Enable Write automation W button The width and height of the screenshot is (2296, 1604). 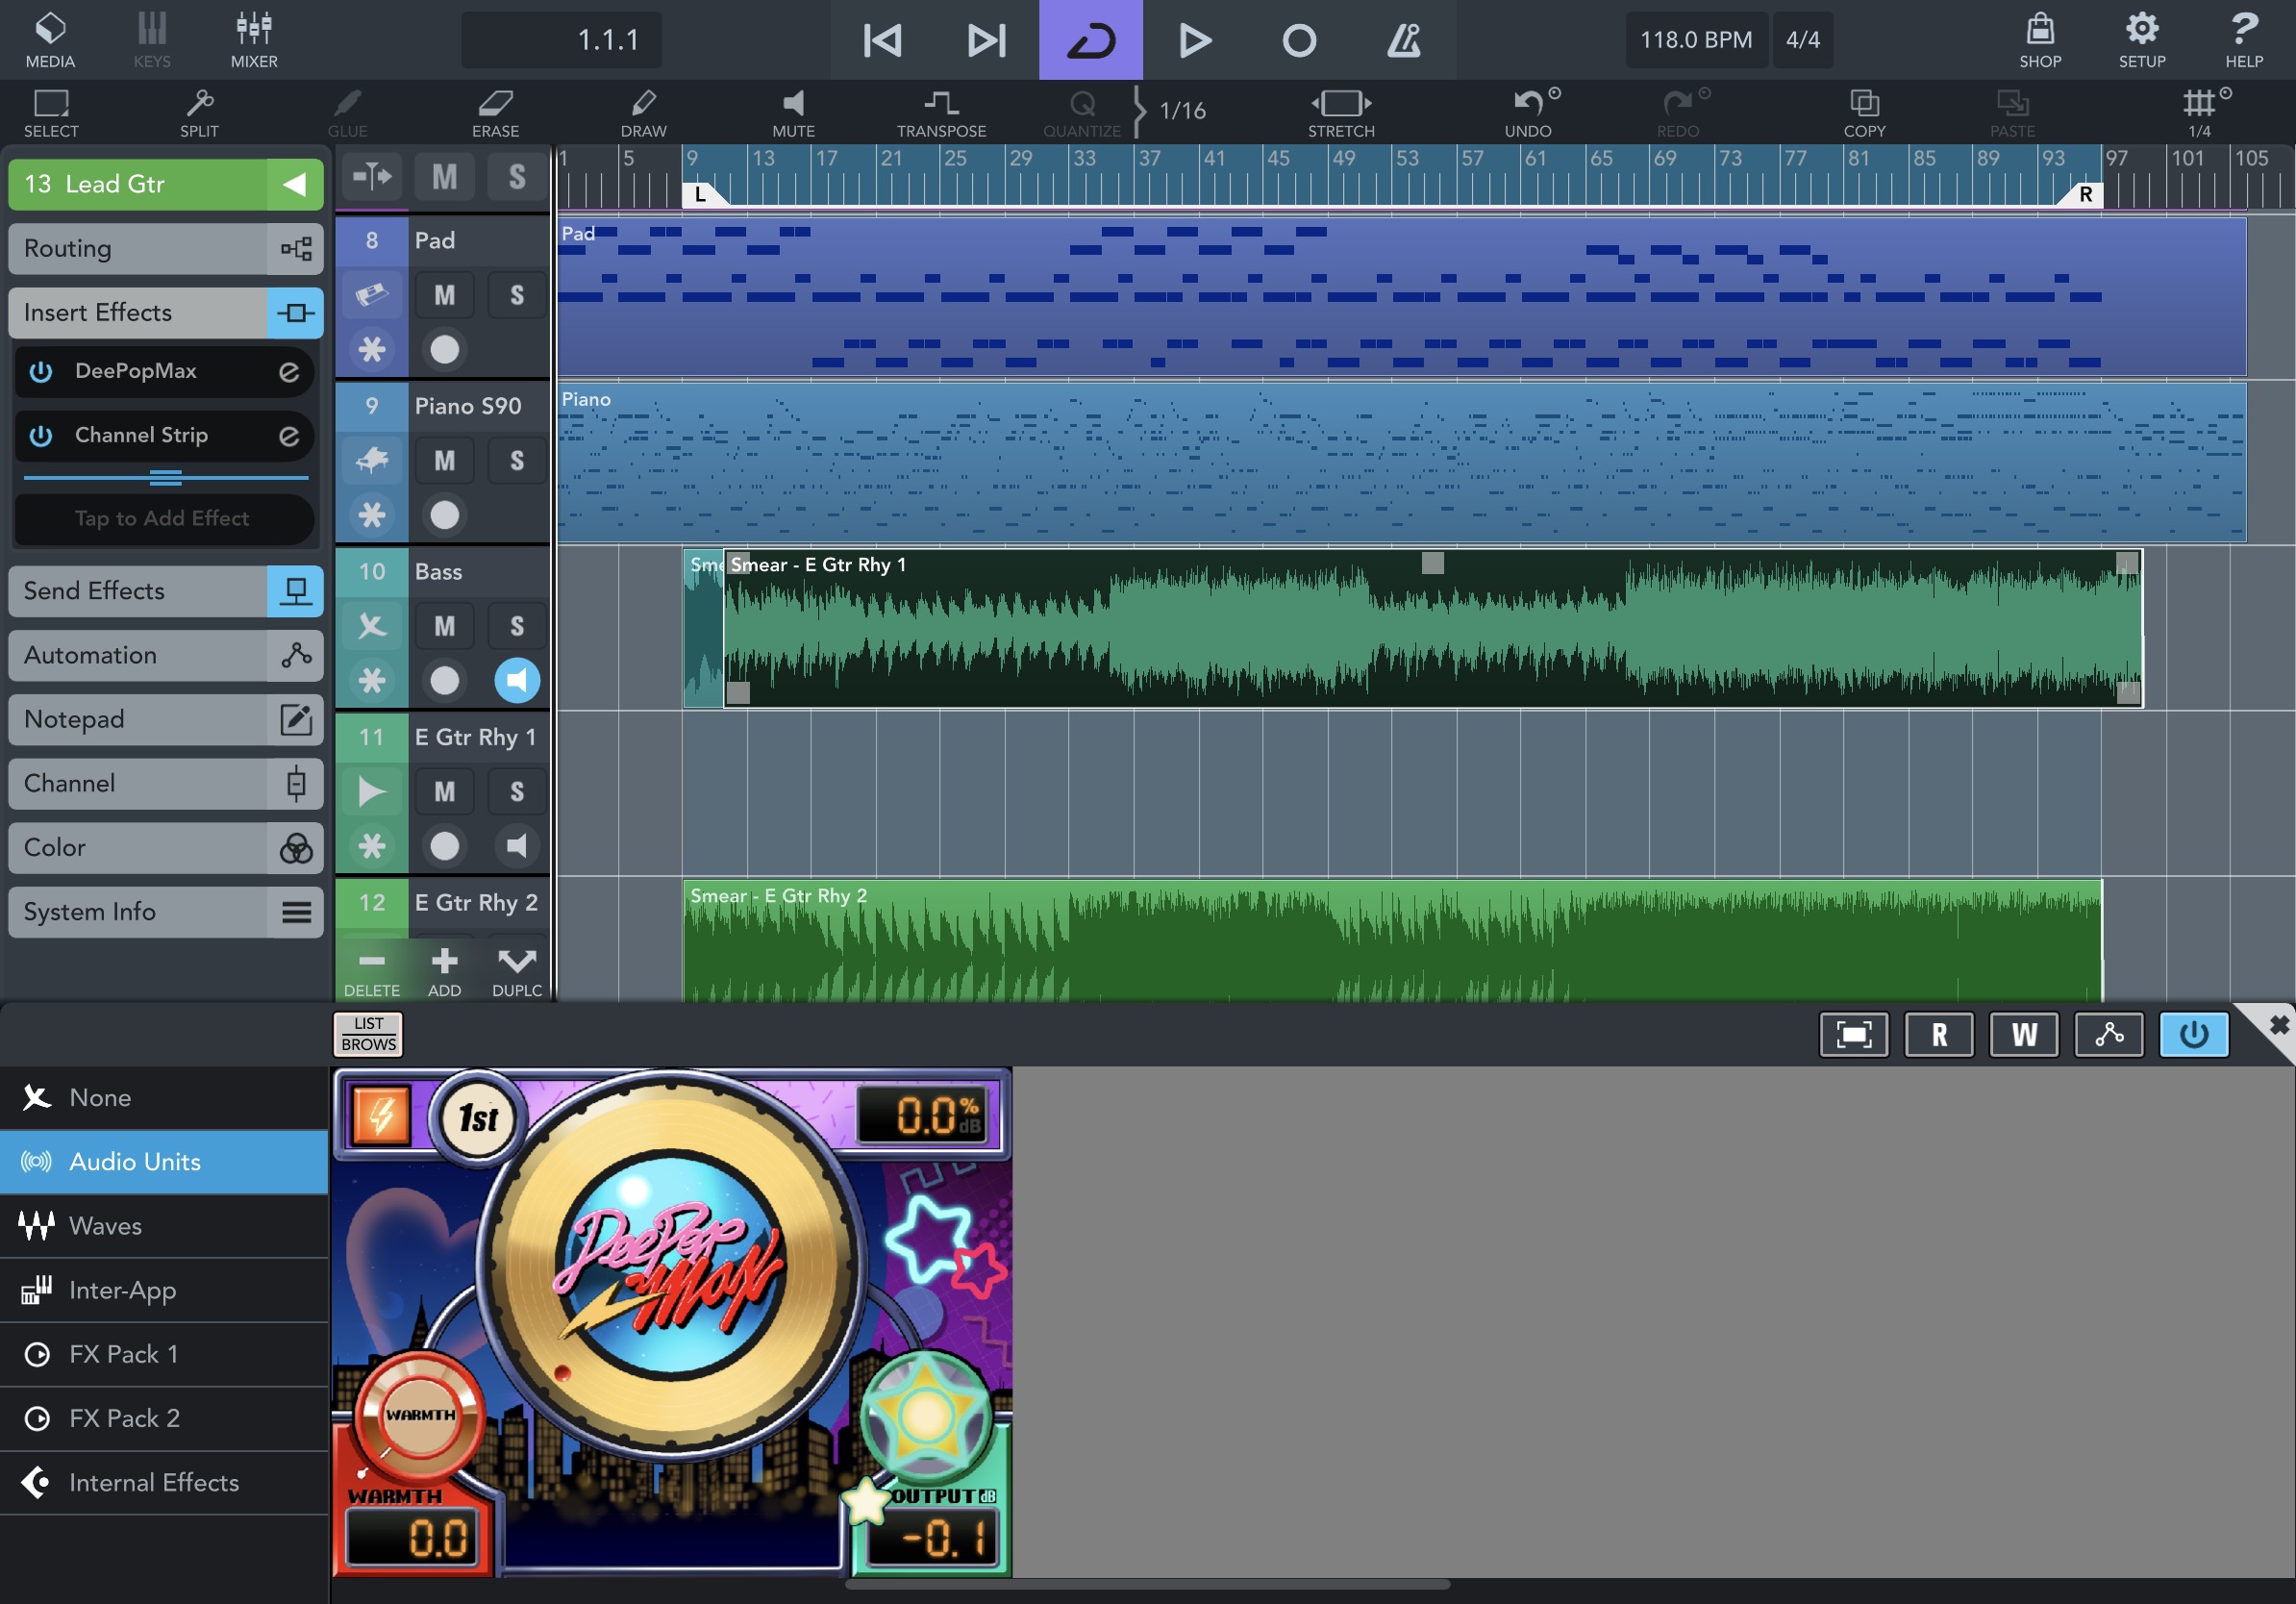[2024, 1034]
